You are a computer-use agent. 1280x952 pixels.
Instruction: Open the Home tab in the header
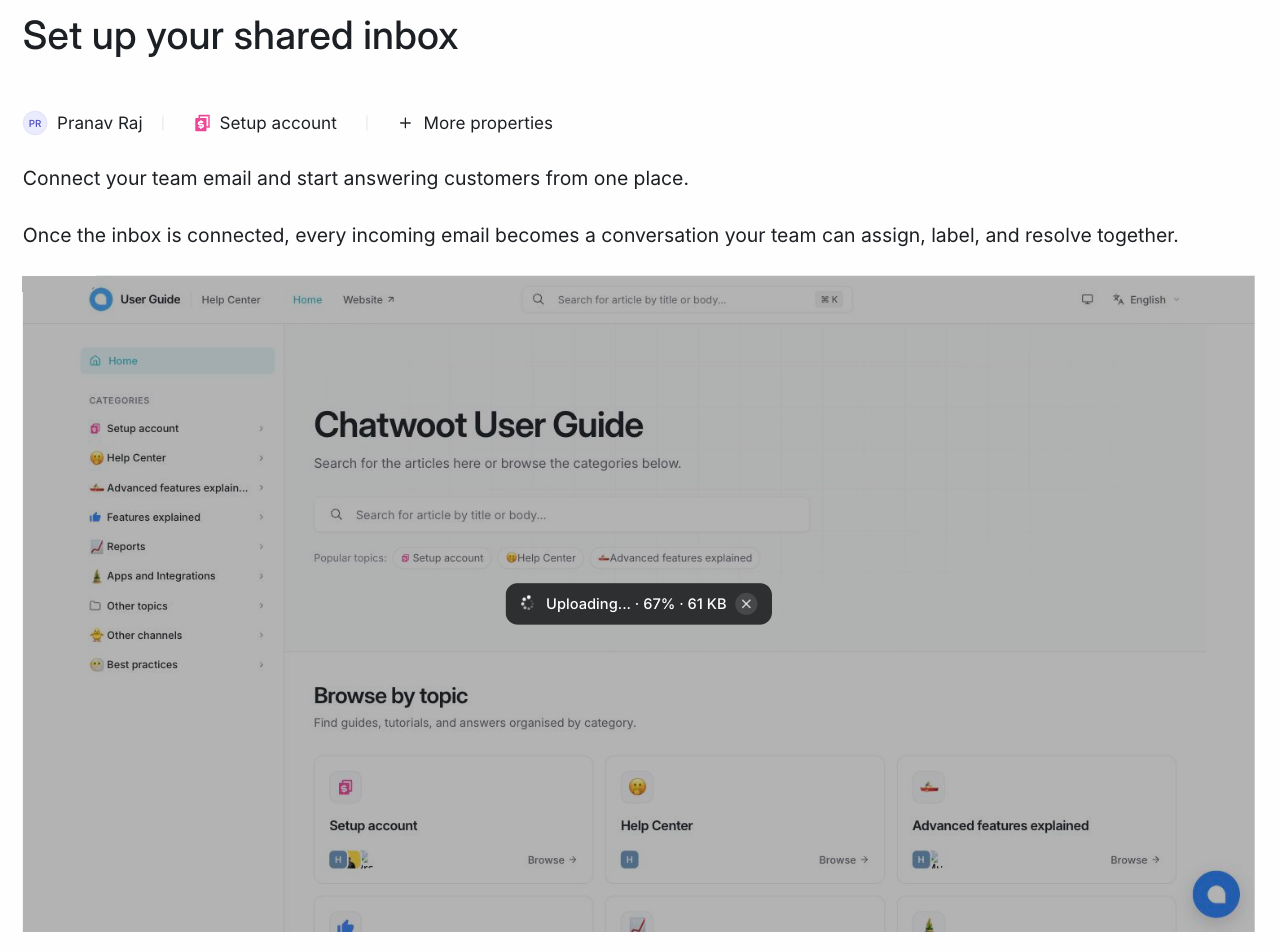[x=308, y=299]
